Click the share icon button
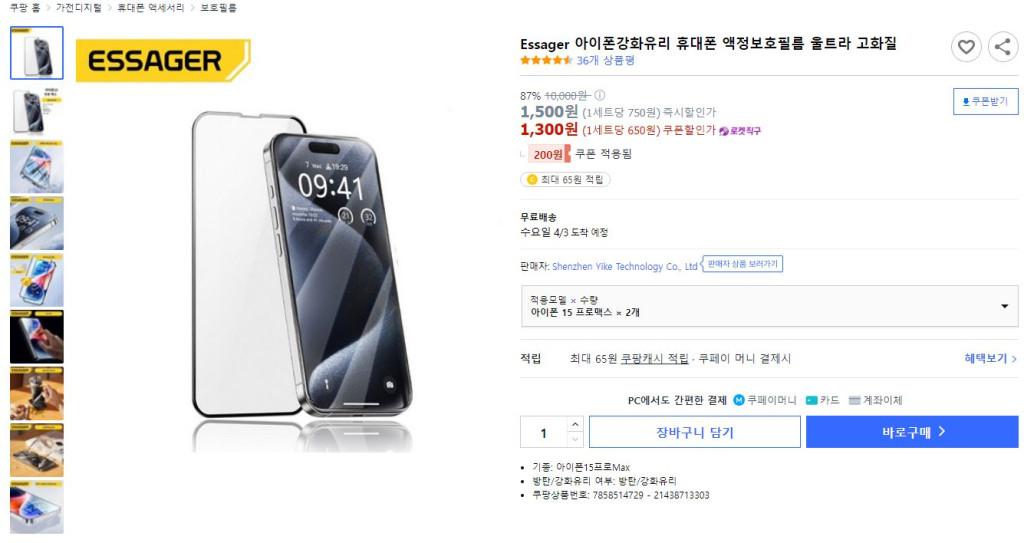This screenshot has width=1024, height=543. pos(1003,47)
